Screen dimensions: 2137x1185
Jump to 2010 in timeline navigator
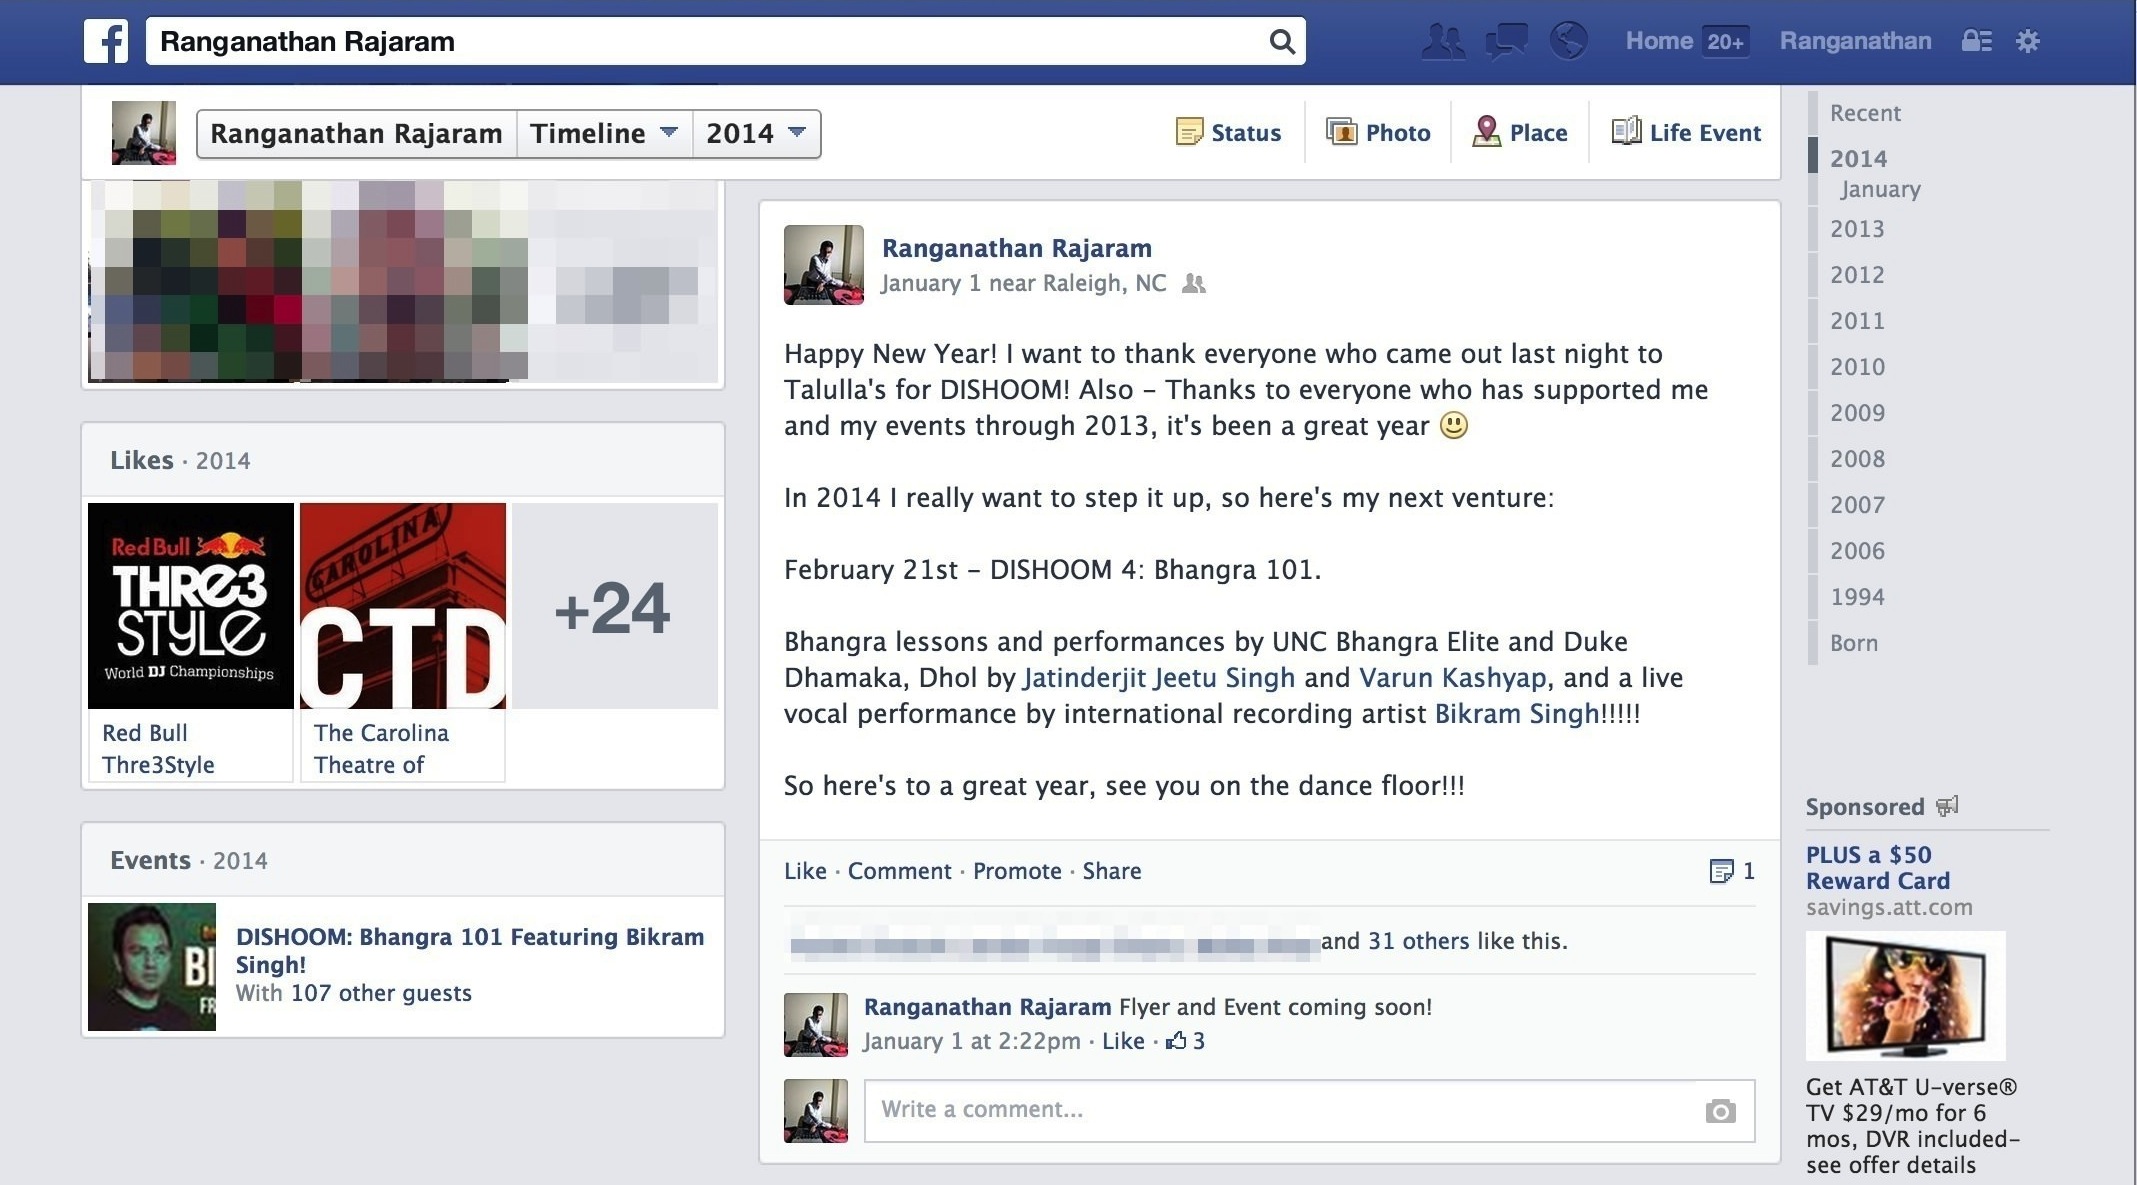pyautogui.click(x=1857, y=367)
